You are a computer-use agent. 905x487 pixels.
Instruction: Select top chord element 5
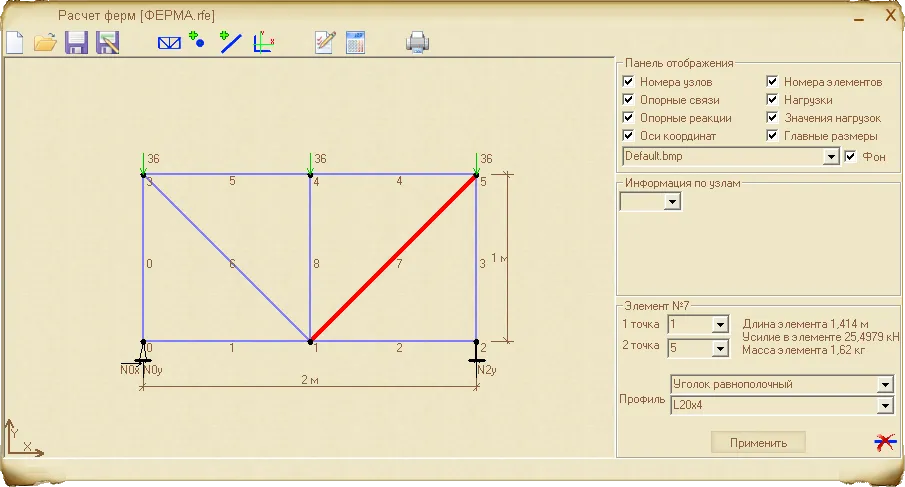pyautogui.click(x=226, y=174)
